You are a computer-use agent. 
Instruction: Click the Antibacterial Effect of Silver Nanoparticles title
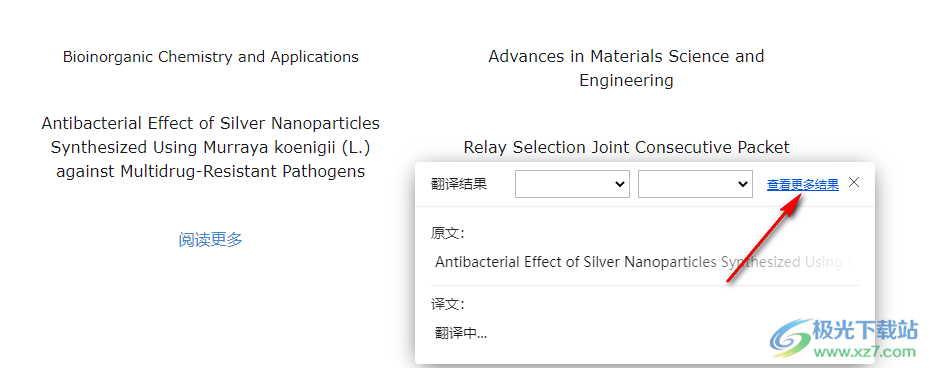click(210, 148)
